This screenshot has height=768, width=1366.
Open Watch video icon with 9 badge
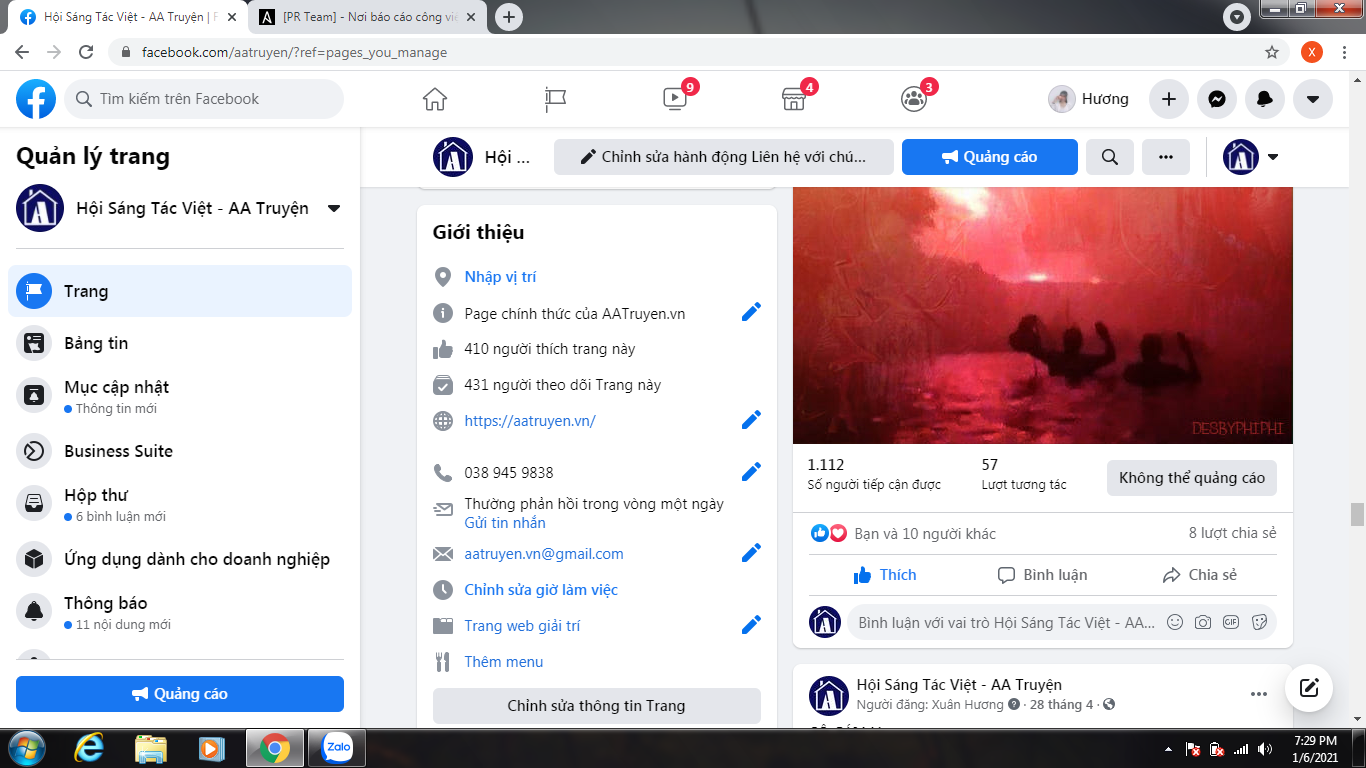click(675, 99)
